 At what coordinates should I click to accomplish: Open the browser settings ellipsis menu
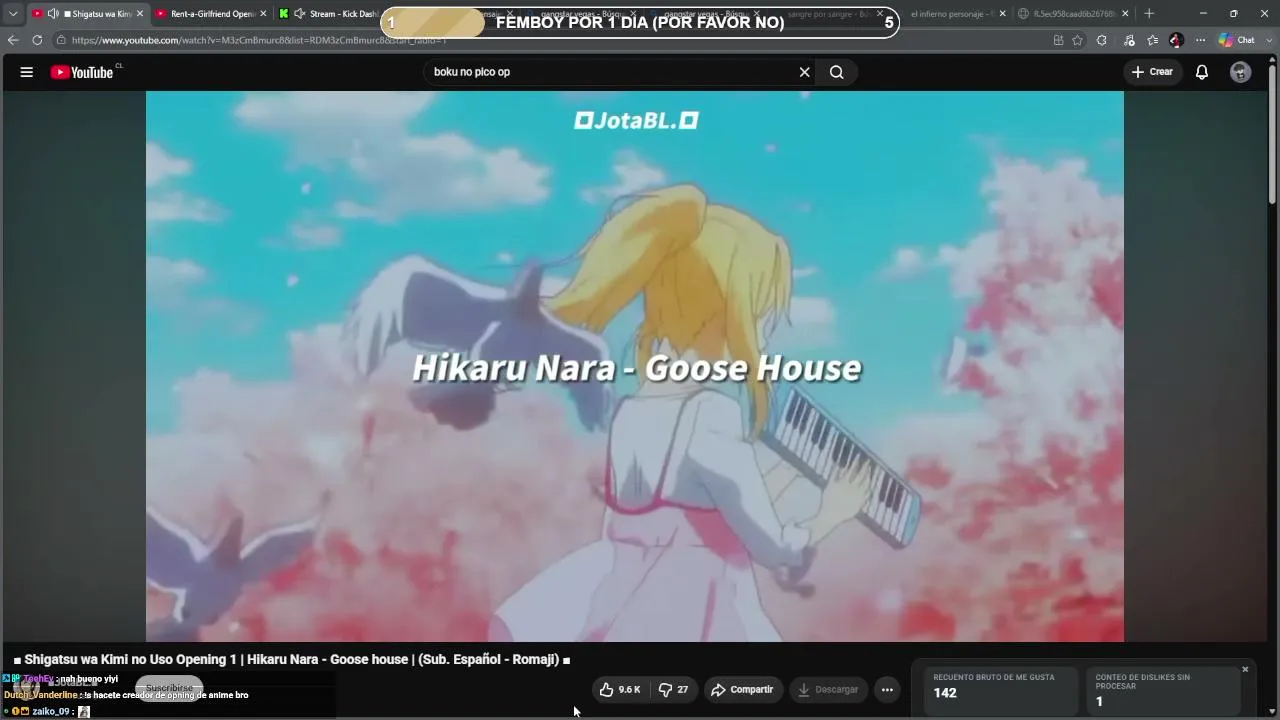click(1200, 40)
